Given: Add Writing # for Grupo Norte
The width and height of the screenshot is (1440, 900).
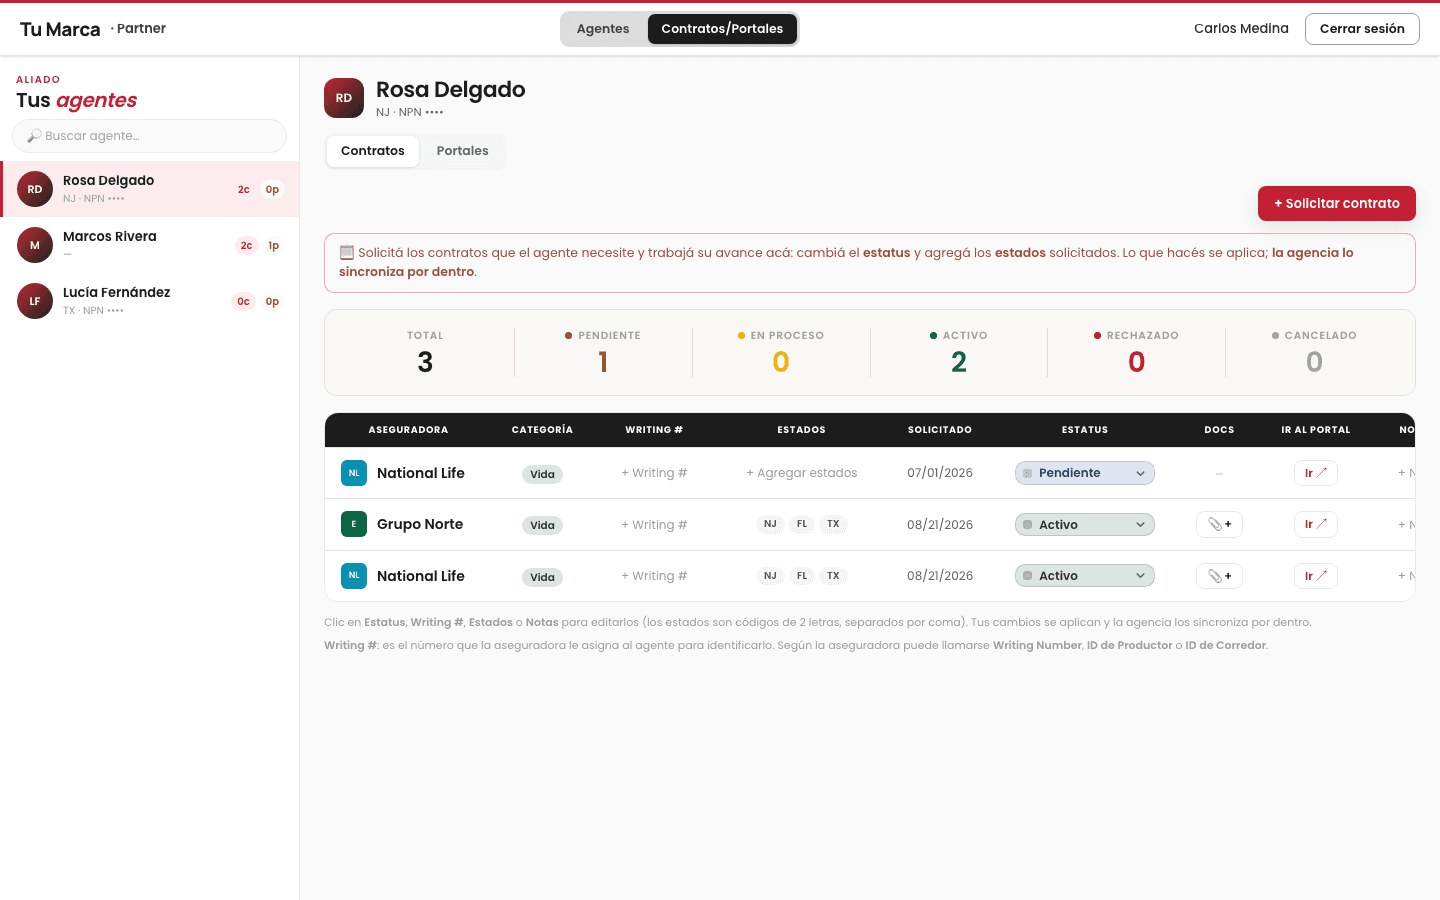Looking at the screenshot, I should [x=654, y=524].
